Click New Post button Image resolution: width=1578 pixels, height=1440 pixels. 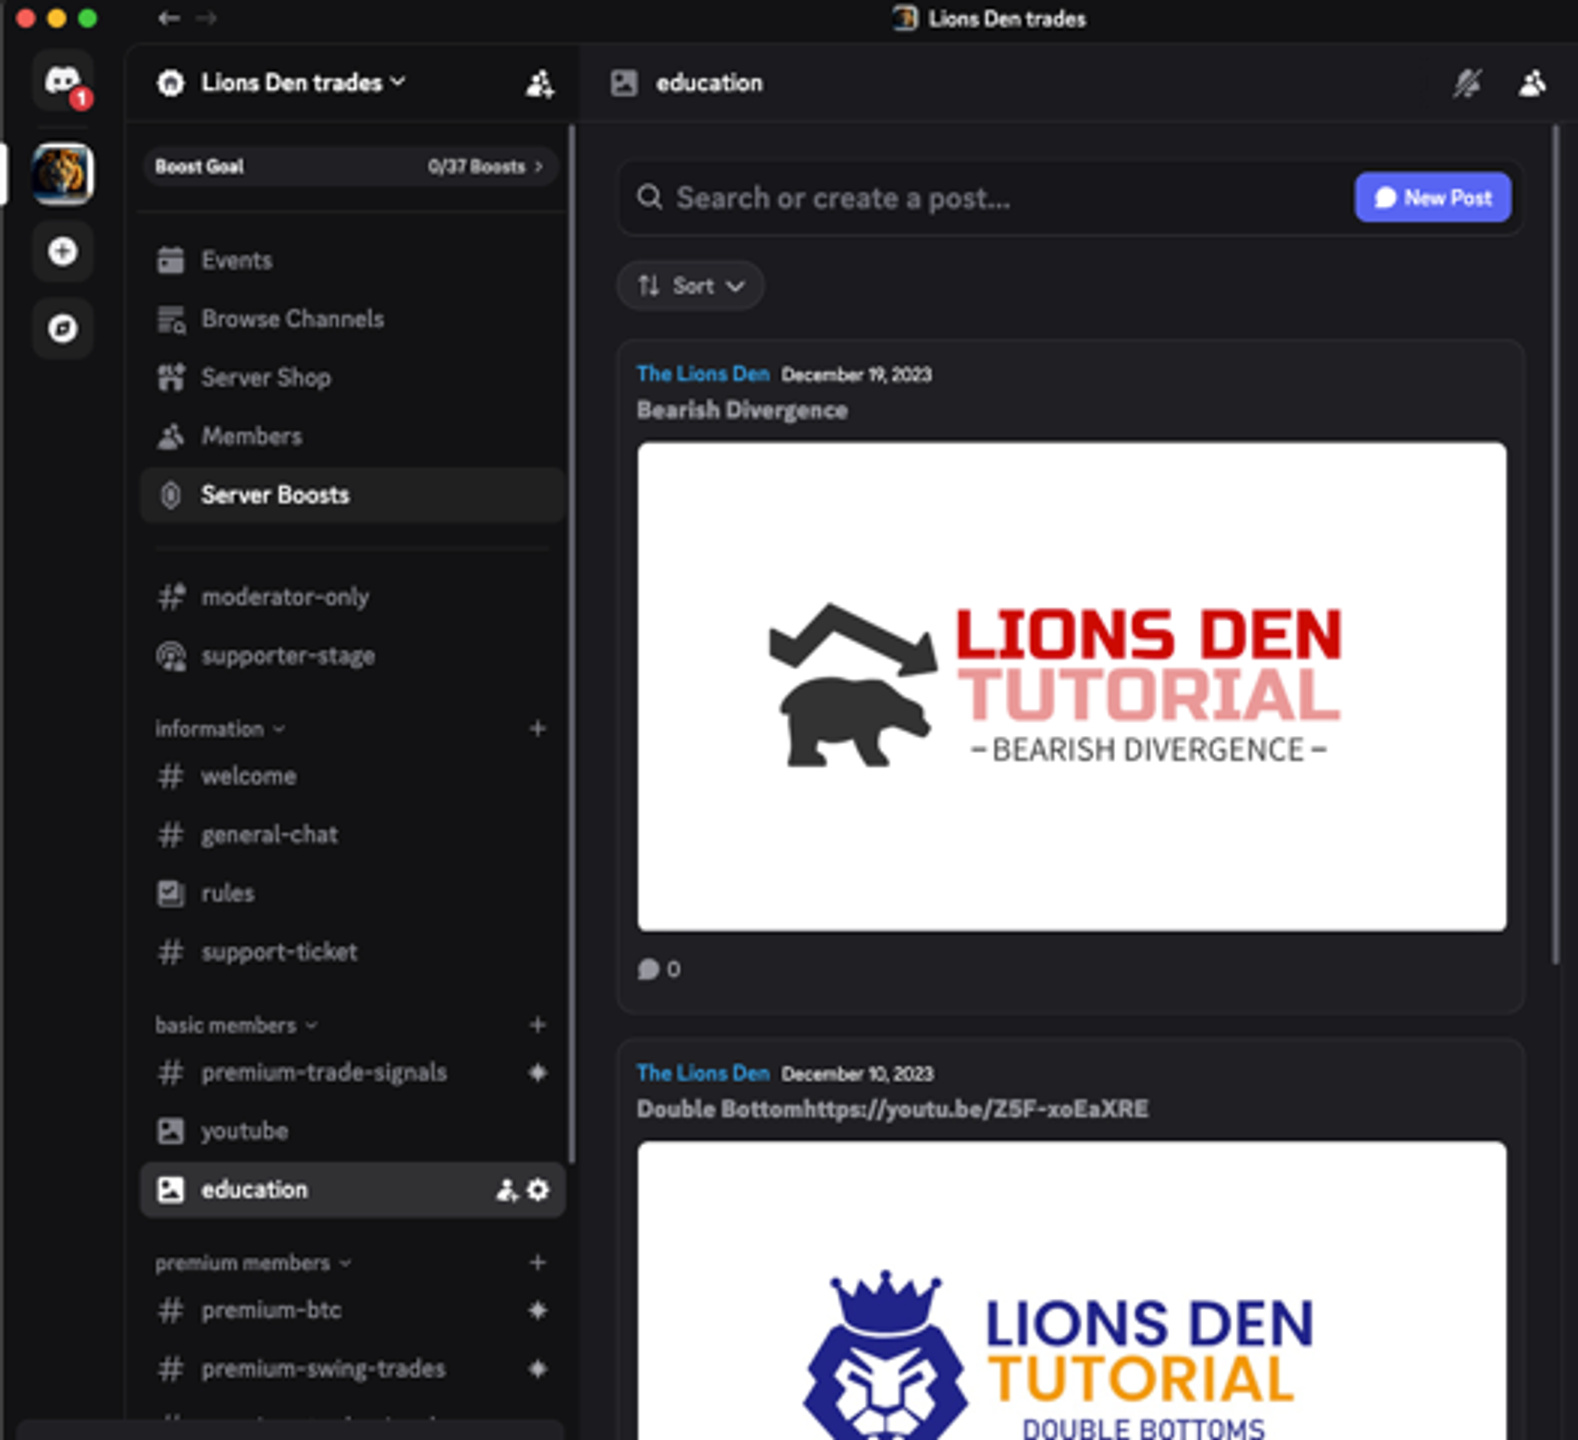point(1433,197)
